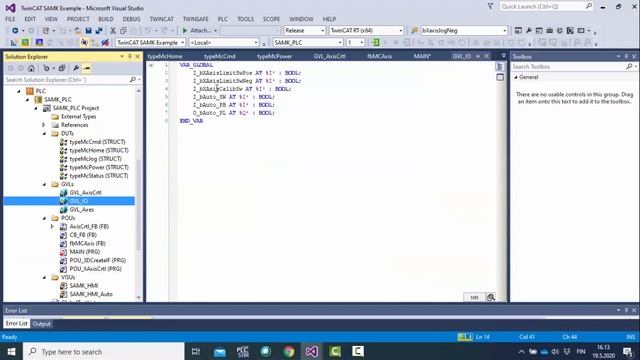Image resolution: width=640 pixels, height=360 pixels.
Task: Click the Attach... start button
Action: click(x=200, y=31)
